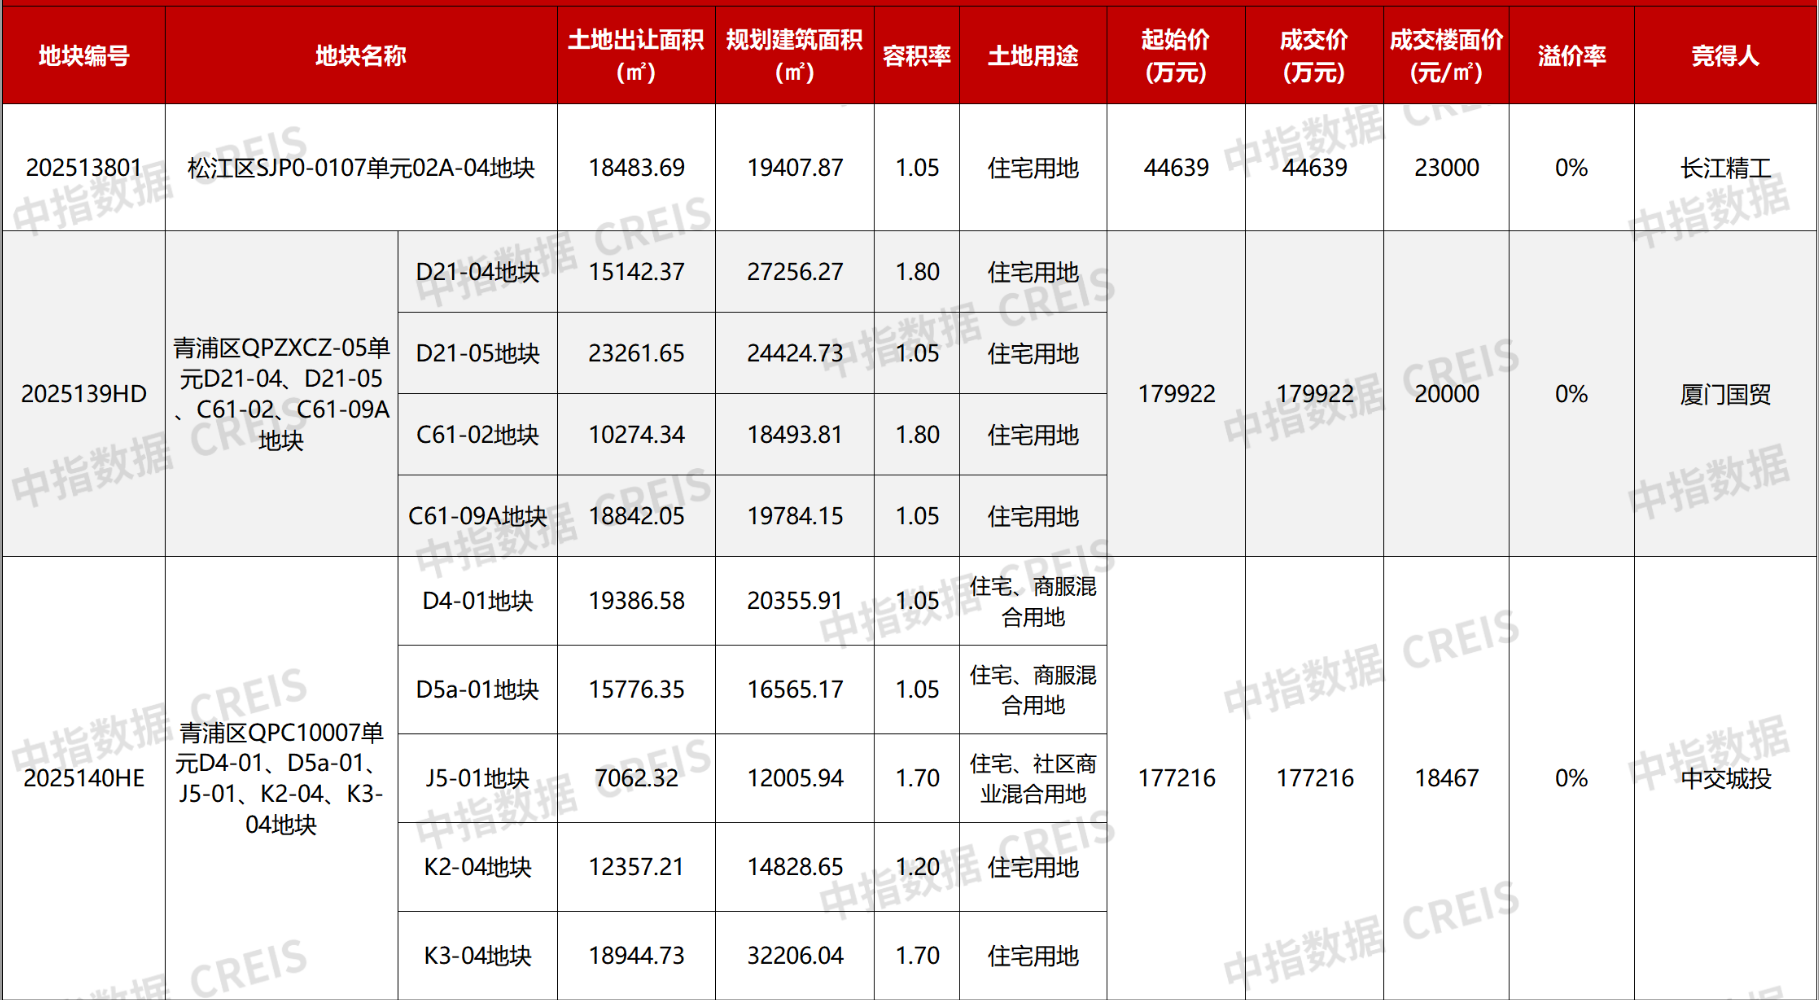Click the 土地出让面积 column header
Viewport: 1819px width, 1000px height.
tap(635, 55)
